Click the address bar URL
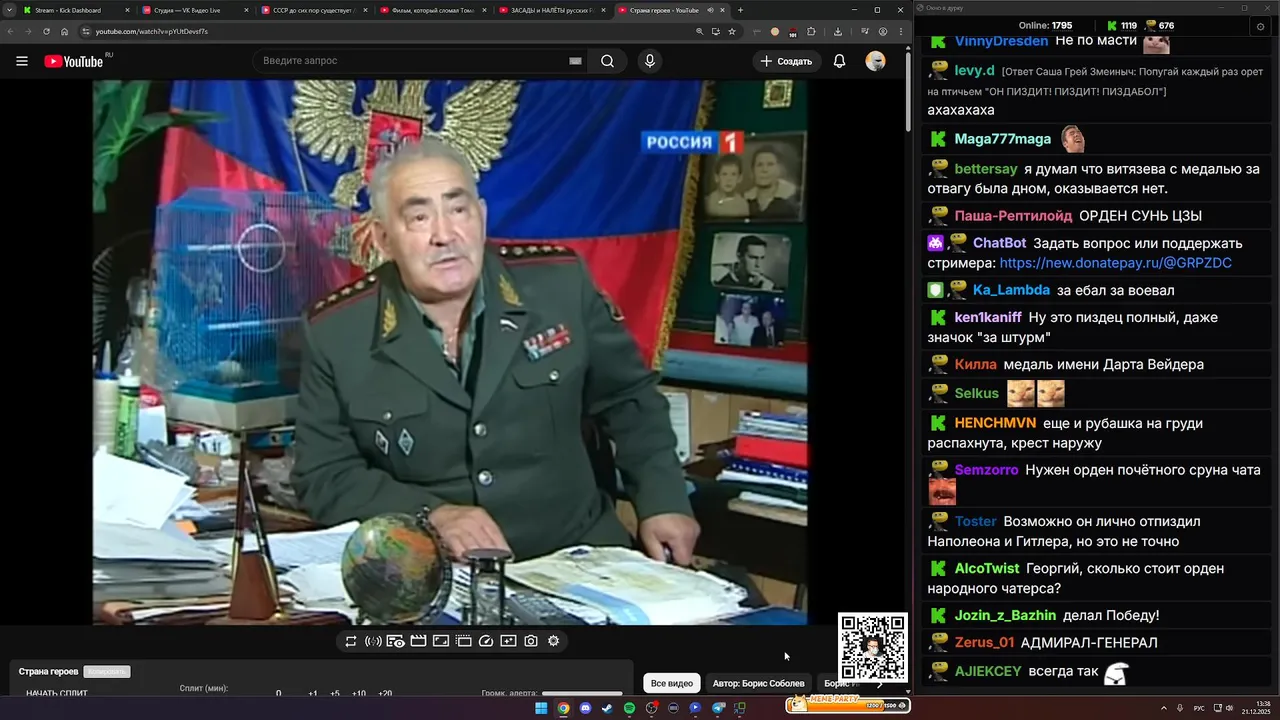The image size is (1280, 720). click(152, 31)
